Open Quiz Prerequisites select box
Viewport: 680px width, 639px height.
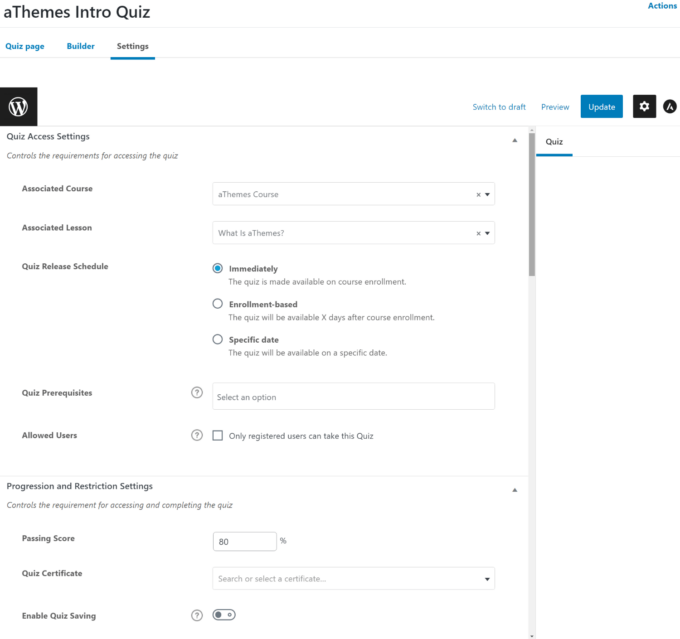click(353, 396)
